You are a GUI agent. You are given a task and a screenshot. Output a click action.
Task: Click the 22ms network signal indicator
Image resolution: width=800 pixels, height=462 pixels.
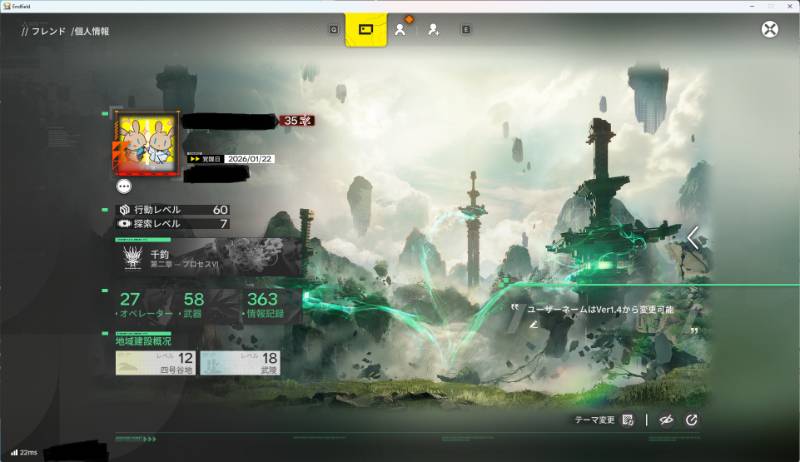(x=24, y=452)
